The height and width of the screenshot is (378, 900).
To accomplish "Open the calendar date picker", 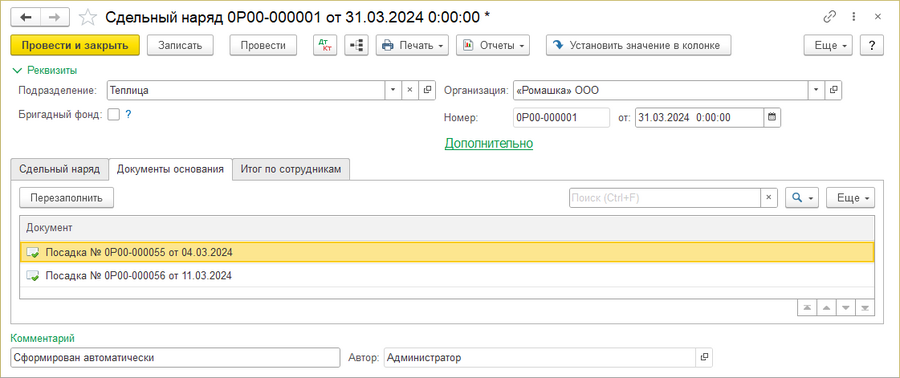I will tap(772, 117).
